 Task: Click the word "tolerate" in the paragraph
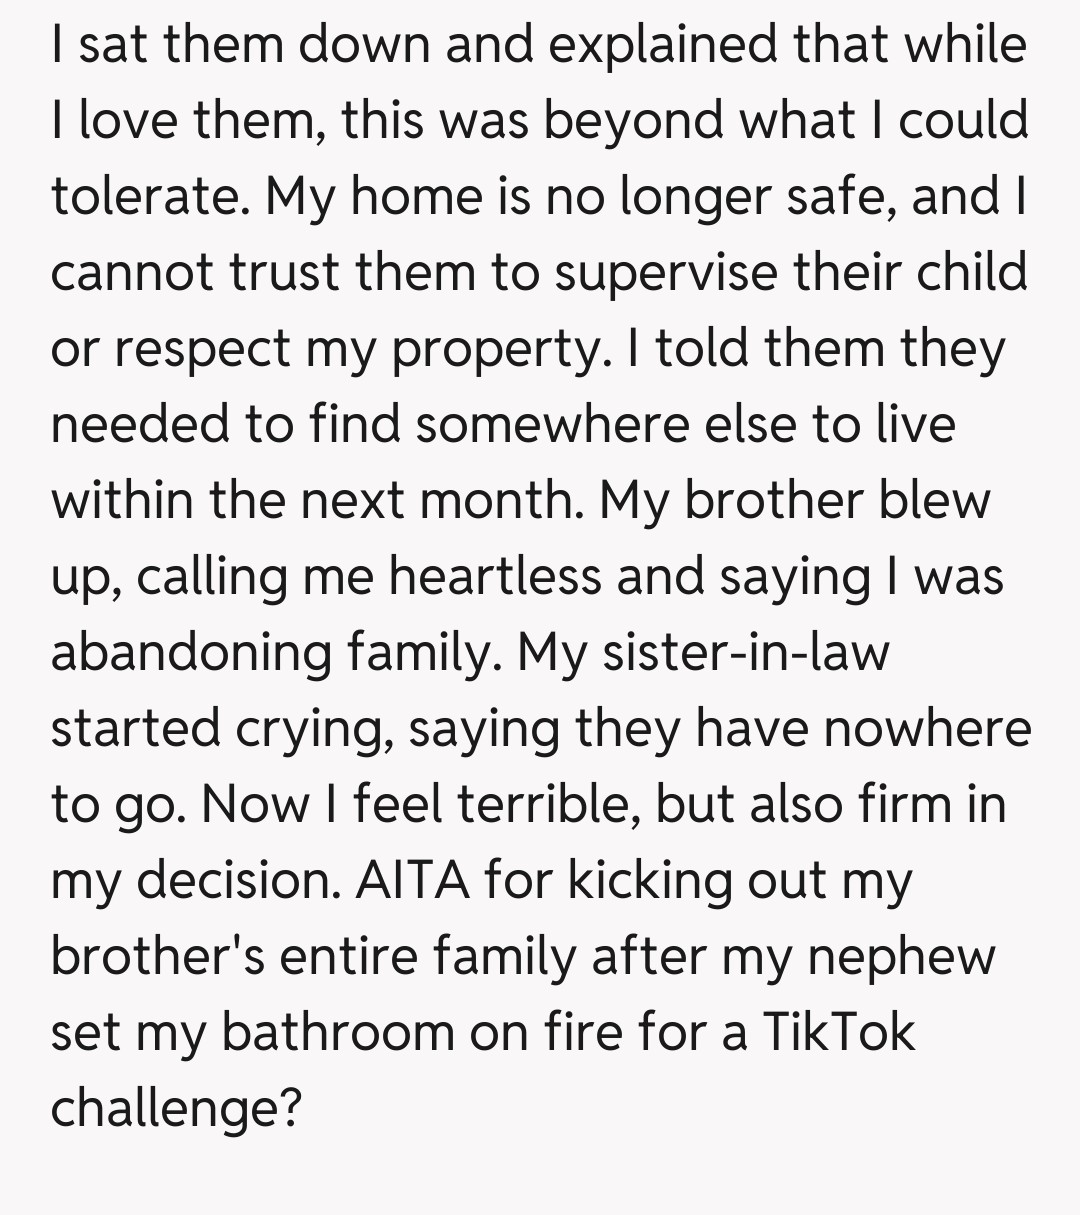point(148,196)
